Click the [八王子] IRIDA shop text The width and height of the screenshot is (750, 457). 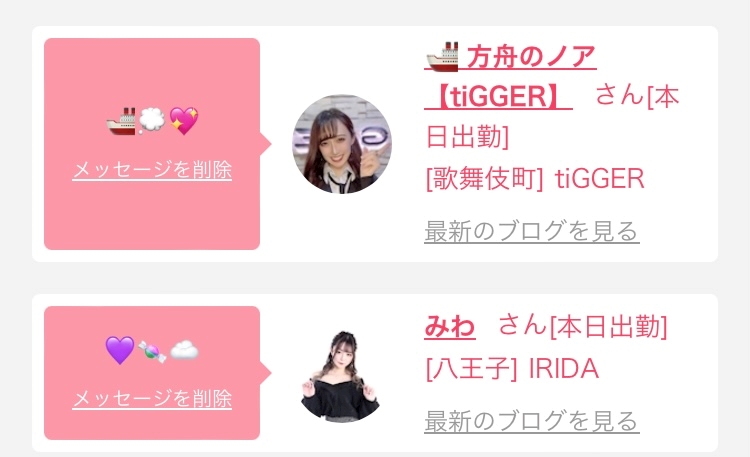(512, 368)
